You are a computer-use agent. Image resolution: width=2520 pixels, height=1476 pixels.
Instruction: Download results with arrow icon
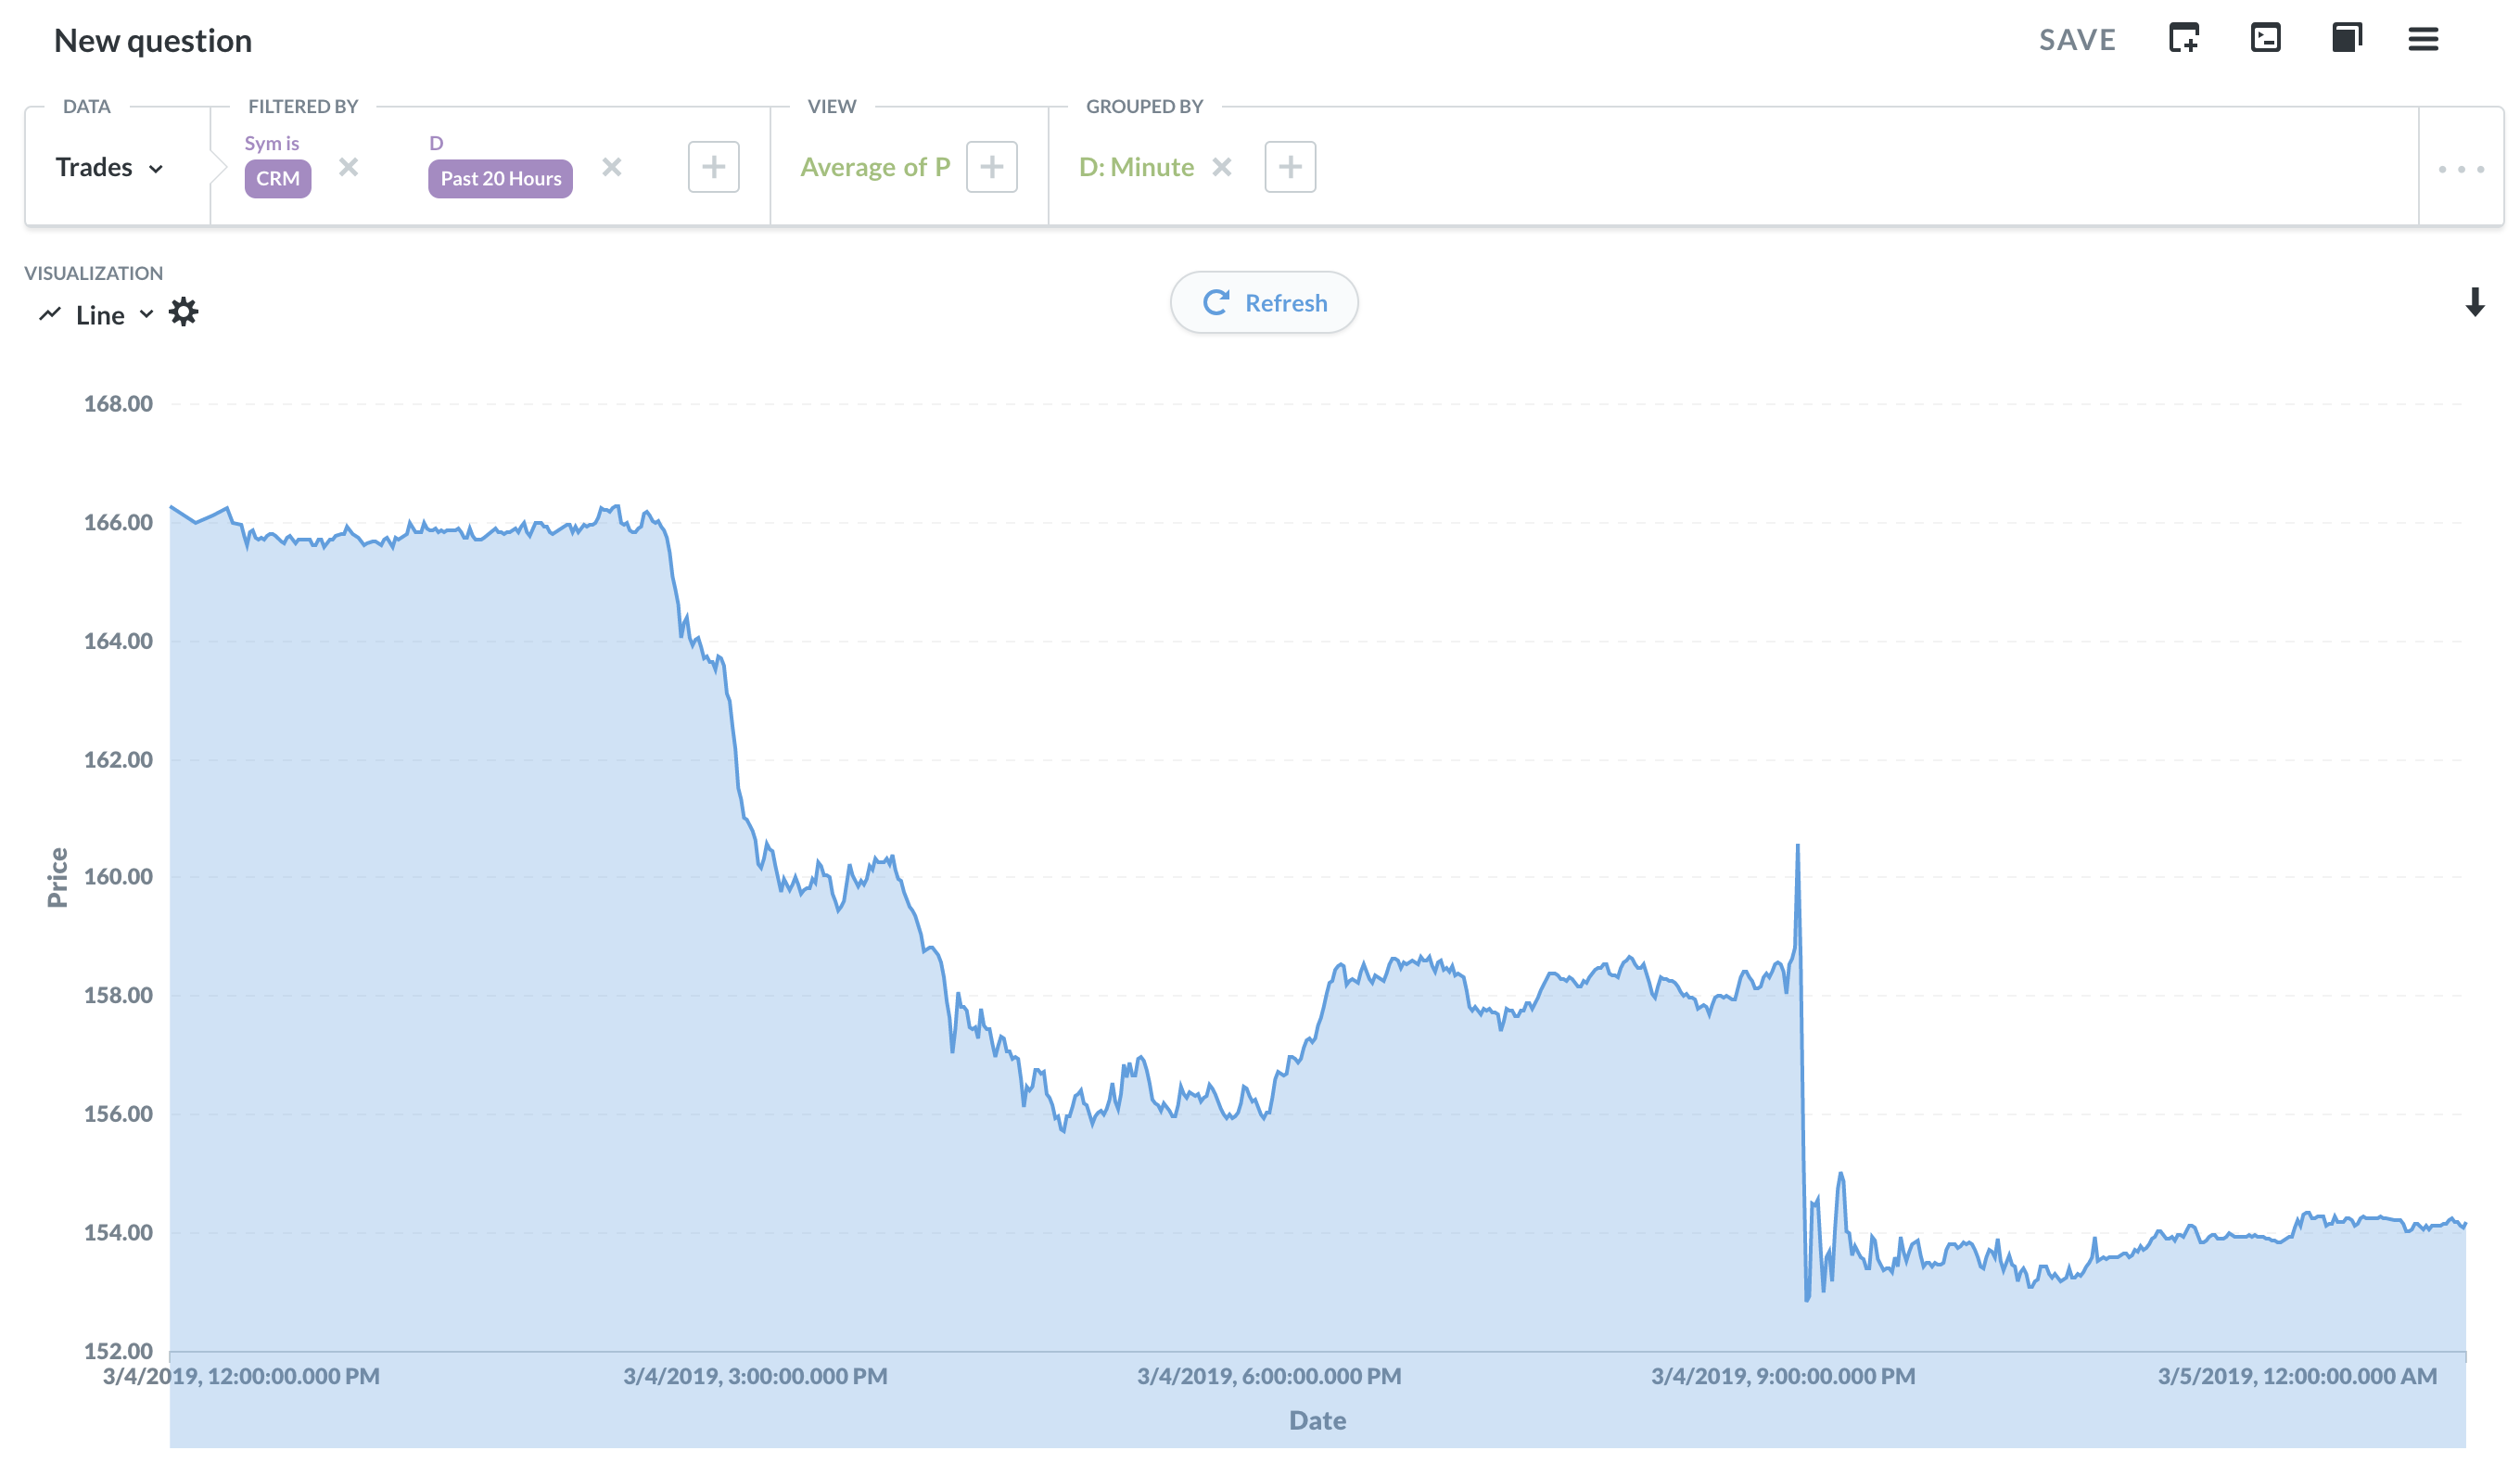[2475, 302]
